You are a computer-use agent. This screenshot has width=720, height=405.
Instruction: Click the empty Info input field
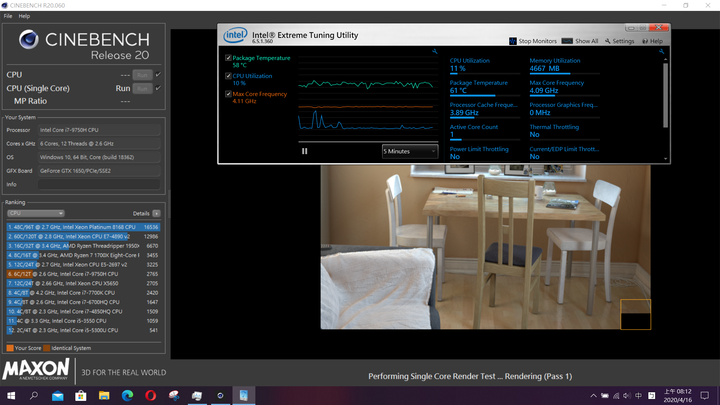99,184
